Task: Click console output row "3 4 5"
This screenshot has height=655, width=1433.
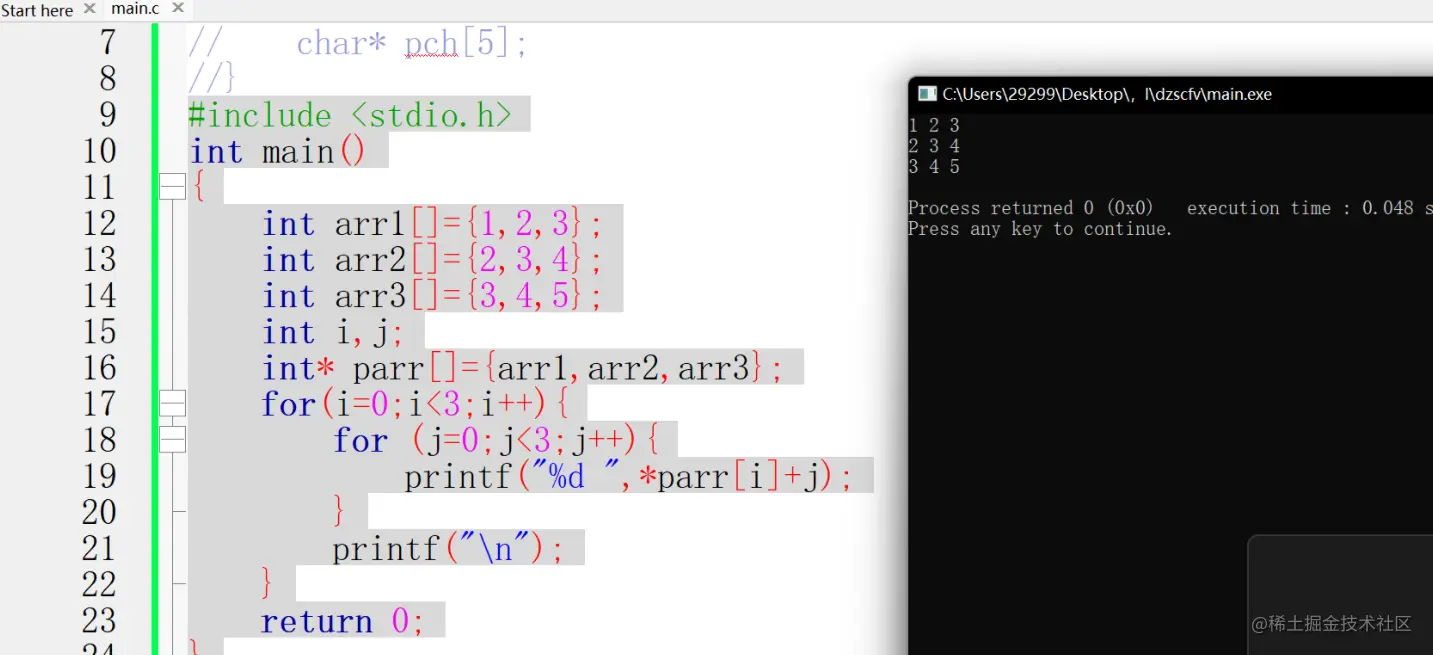Action: coord(934,167)
